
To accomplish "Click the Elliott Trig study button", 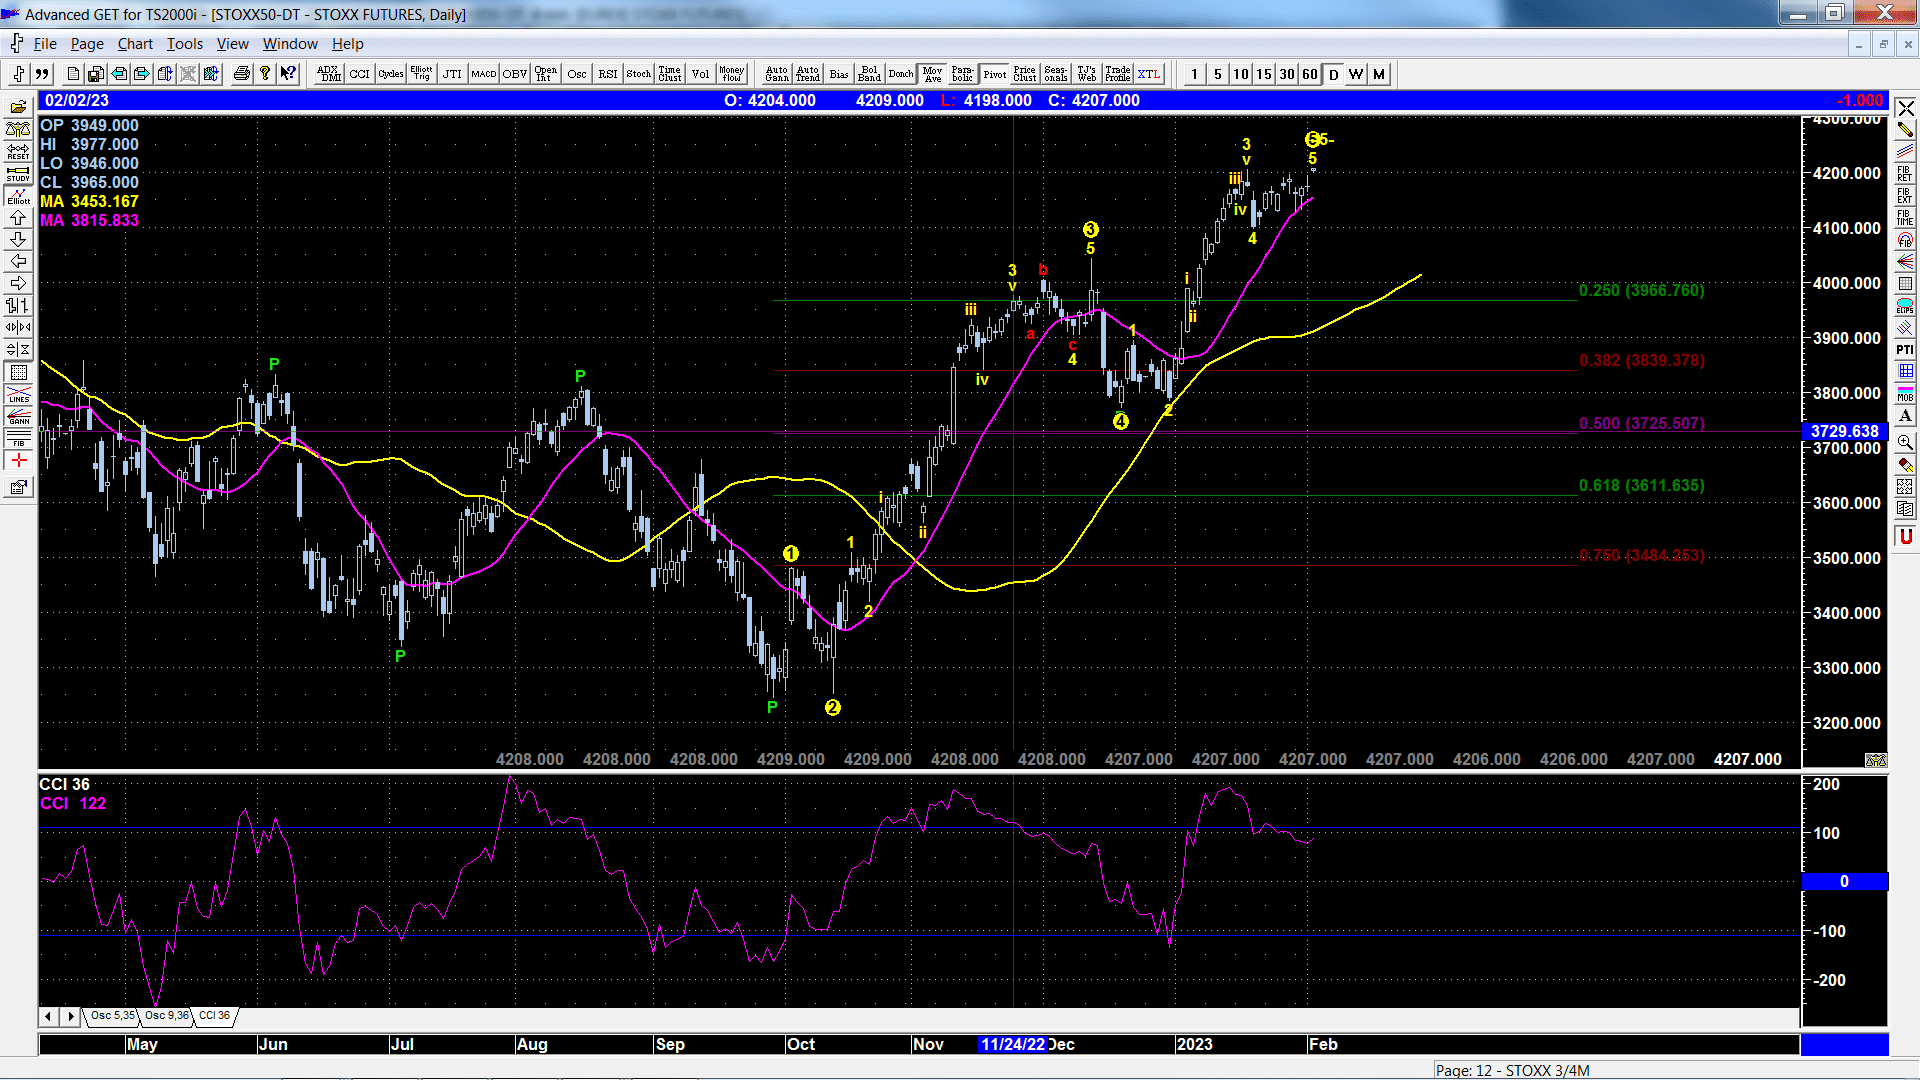I will (x=421, y=74).
